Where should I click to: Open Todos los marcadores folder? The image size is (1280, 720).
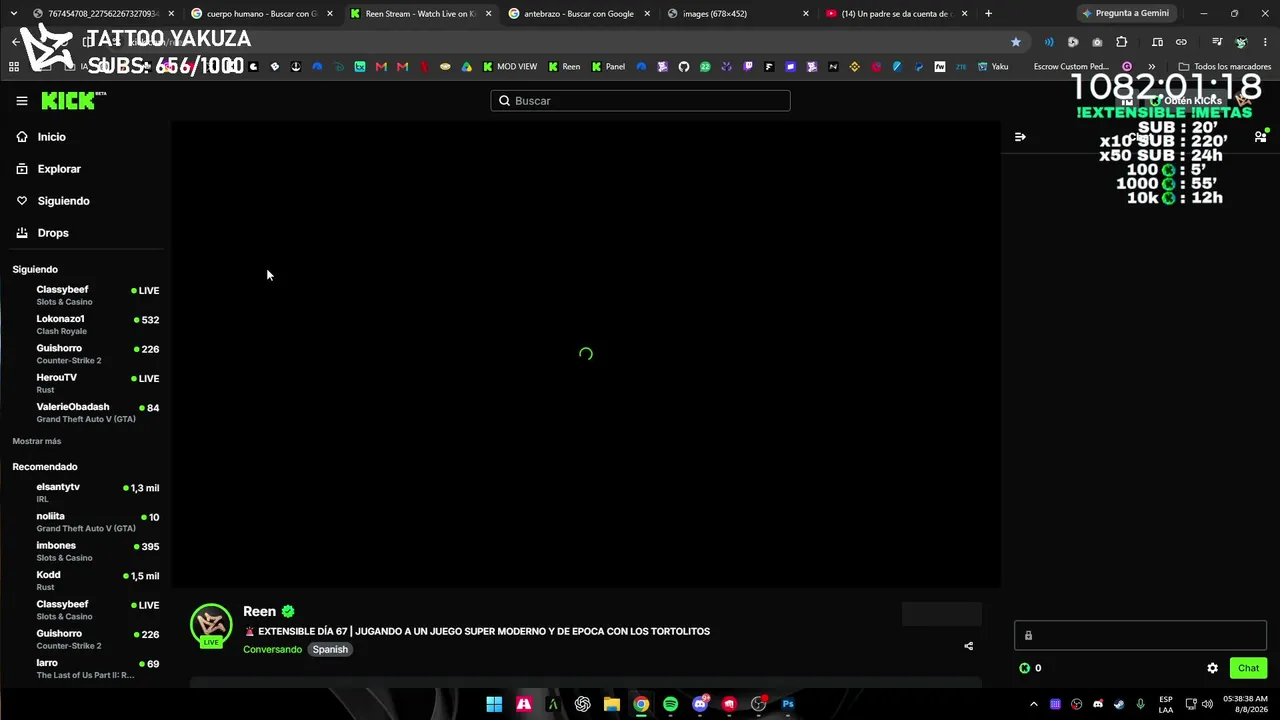click(1225, 67)
